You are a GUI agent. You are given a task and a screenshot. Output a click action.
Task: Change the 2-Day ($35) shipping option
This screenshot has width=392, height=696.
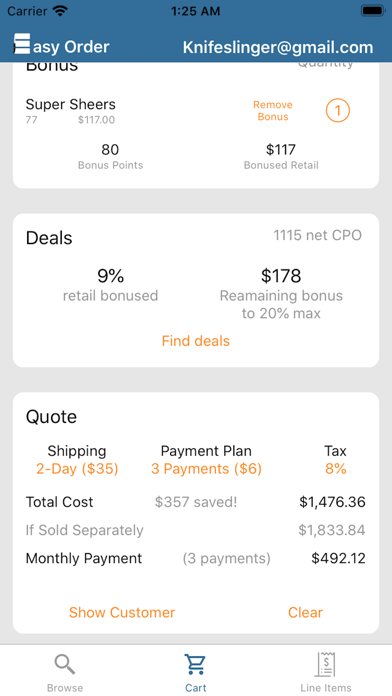[77, 469]
